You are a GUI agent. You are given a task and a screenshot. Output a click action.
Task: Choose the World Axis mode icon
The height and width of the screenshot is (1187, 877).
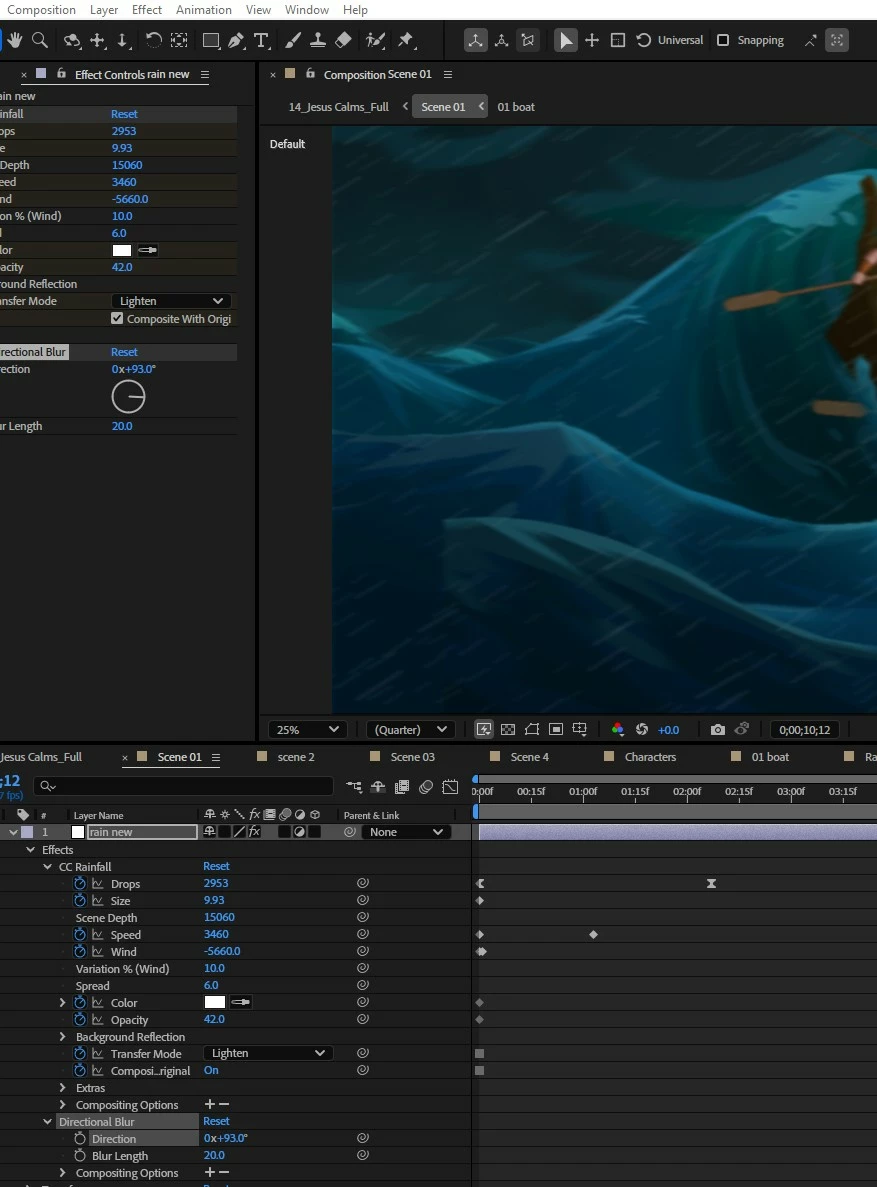click(x=501, y=40)
